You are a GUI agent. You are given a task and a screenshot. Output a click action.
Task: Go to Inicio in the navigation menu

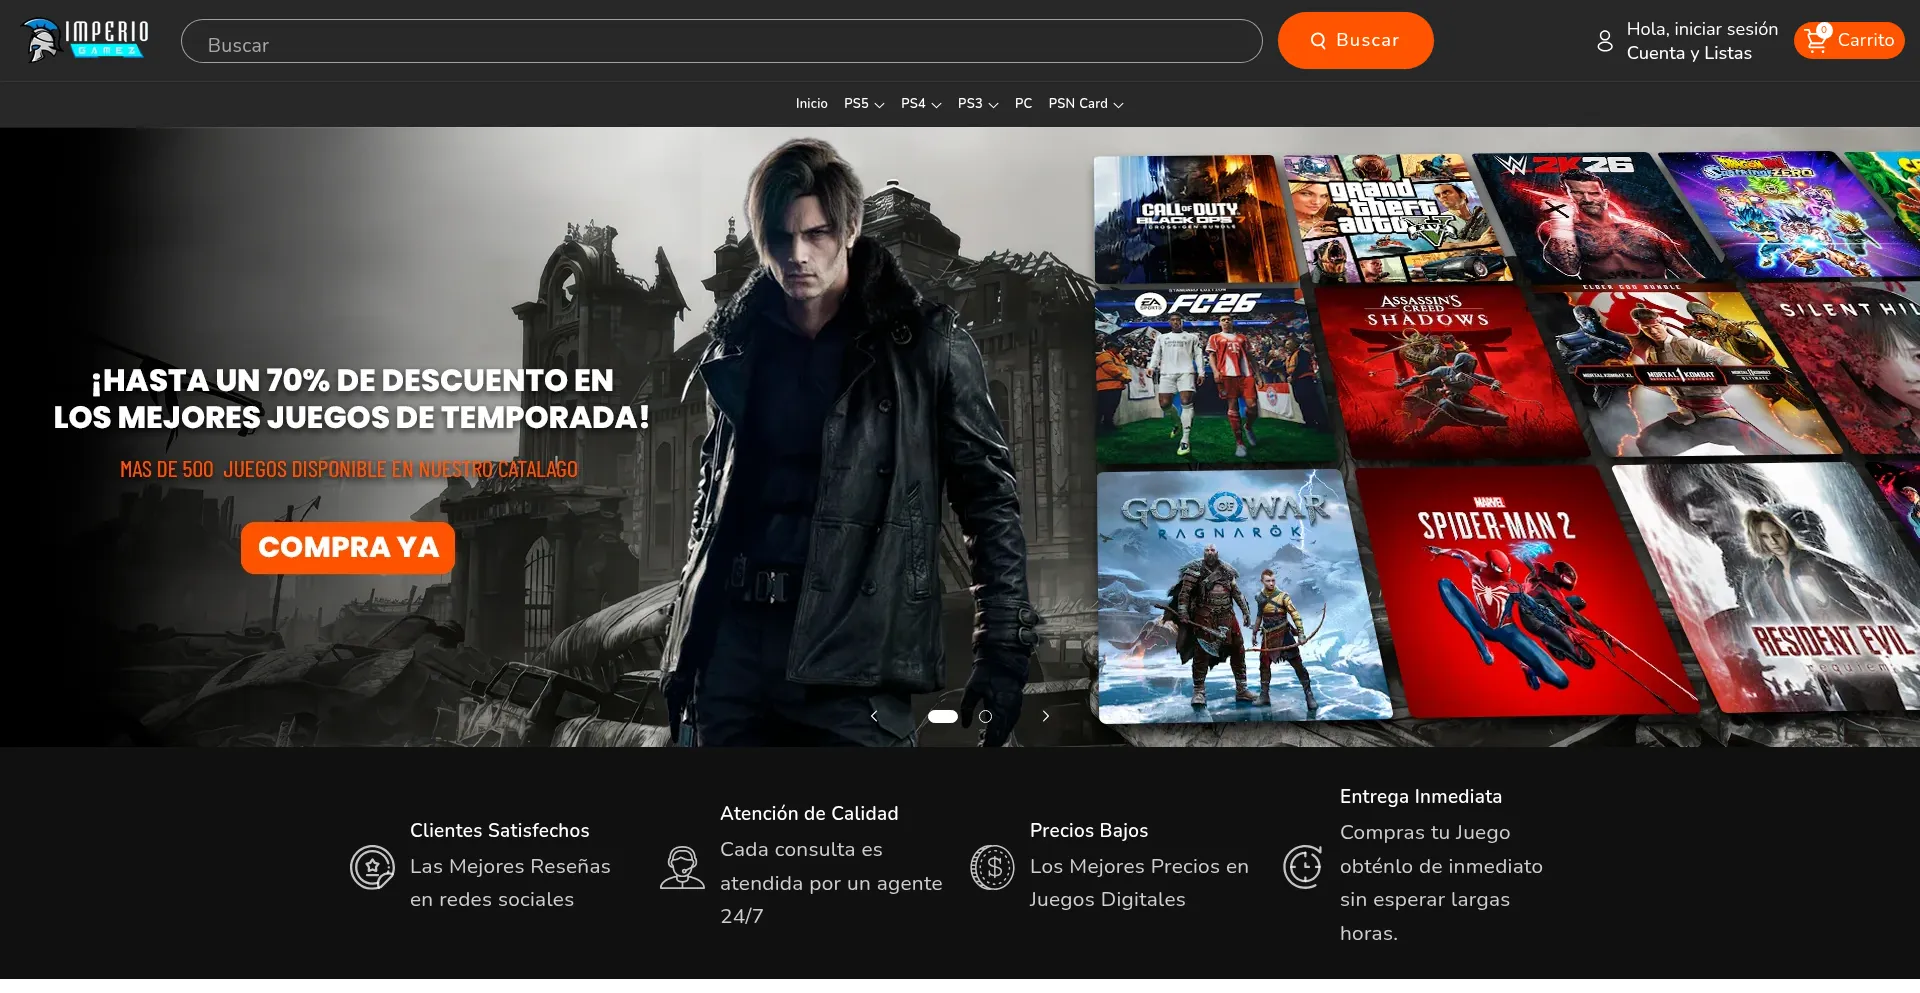(811, 104)
